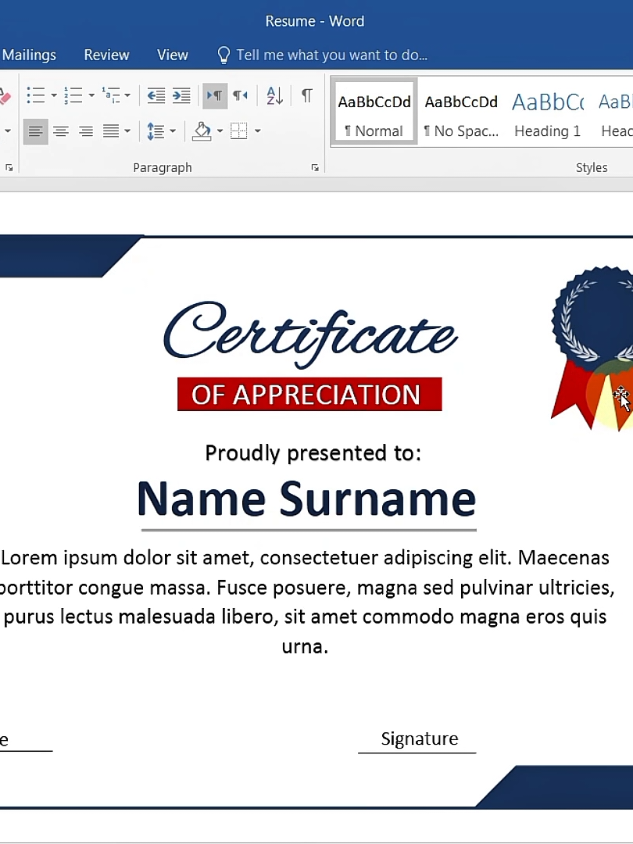Open the Mailings tab

pyautogui.click(x=29, y=55)
